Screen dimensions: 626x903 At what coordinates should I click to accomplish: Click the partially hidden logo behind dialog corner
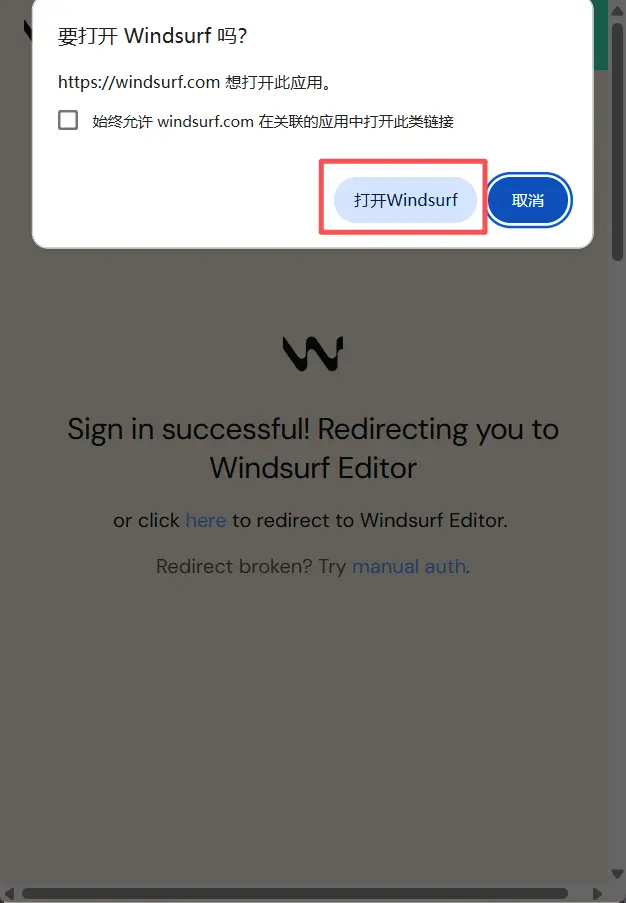pos(27,29)
